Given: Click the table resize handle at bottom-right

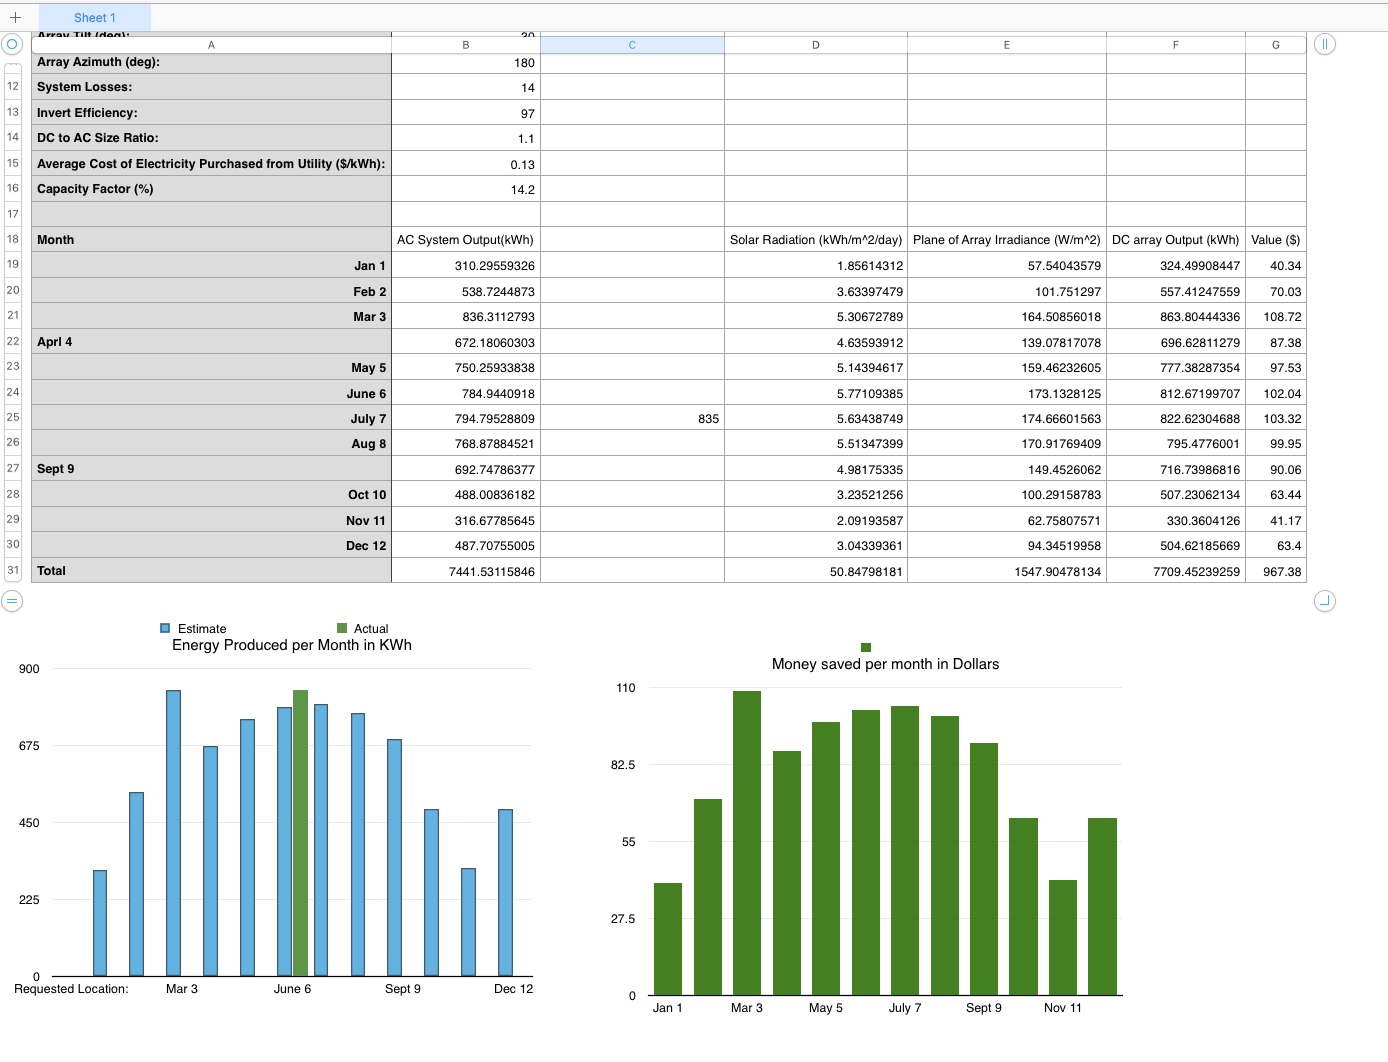Looking at the screenshot, I should pos(1324,601).
